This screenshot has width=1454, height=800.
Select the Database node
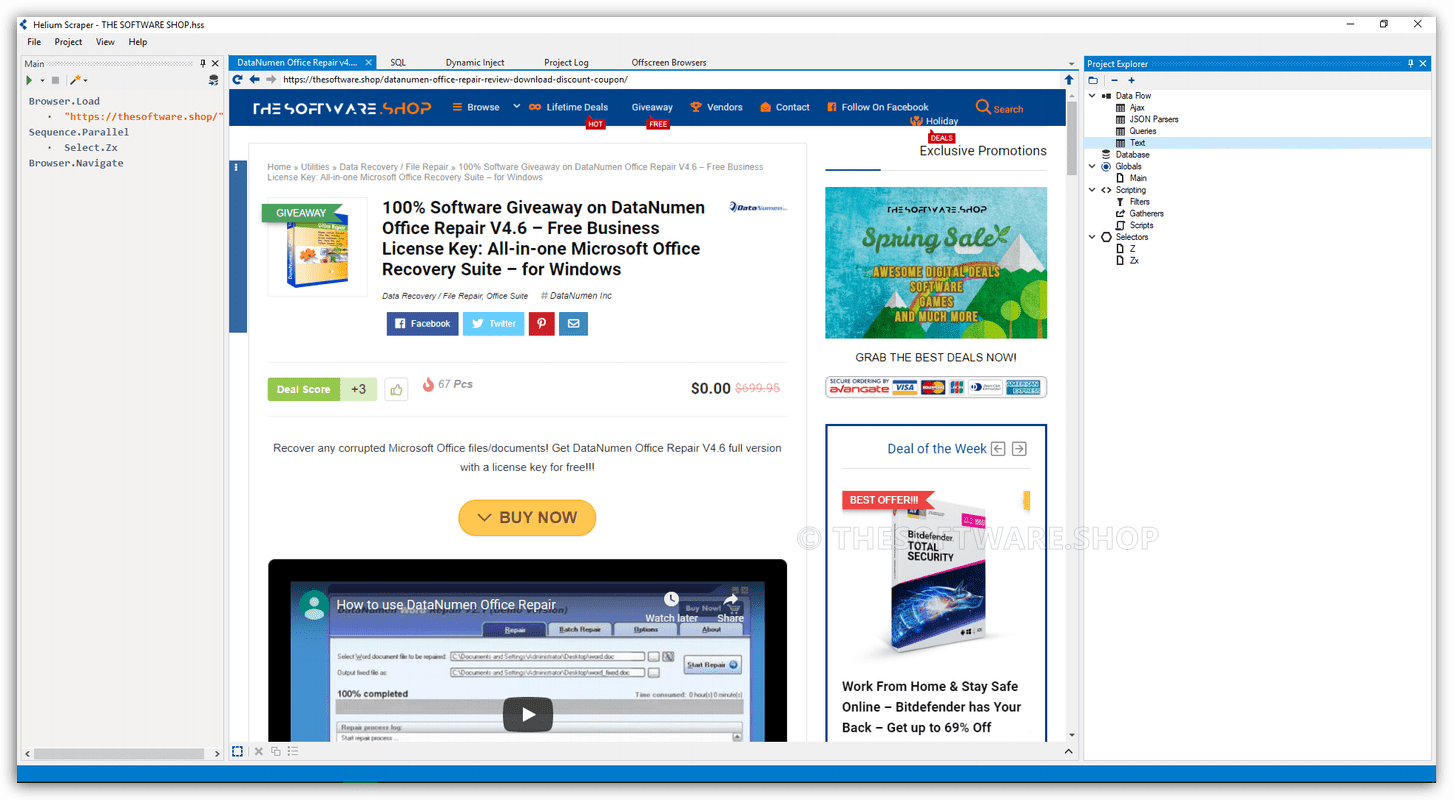[1132, 155]
